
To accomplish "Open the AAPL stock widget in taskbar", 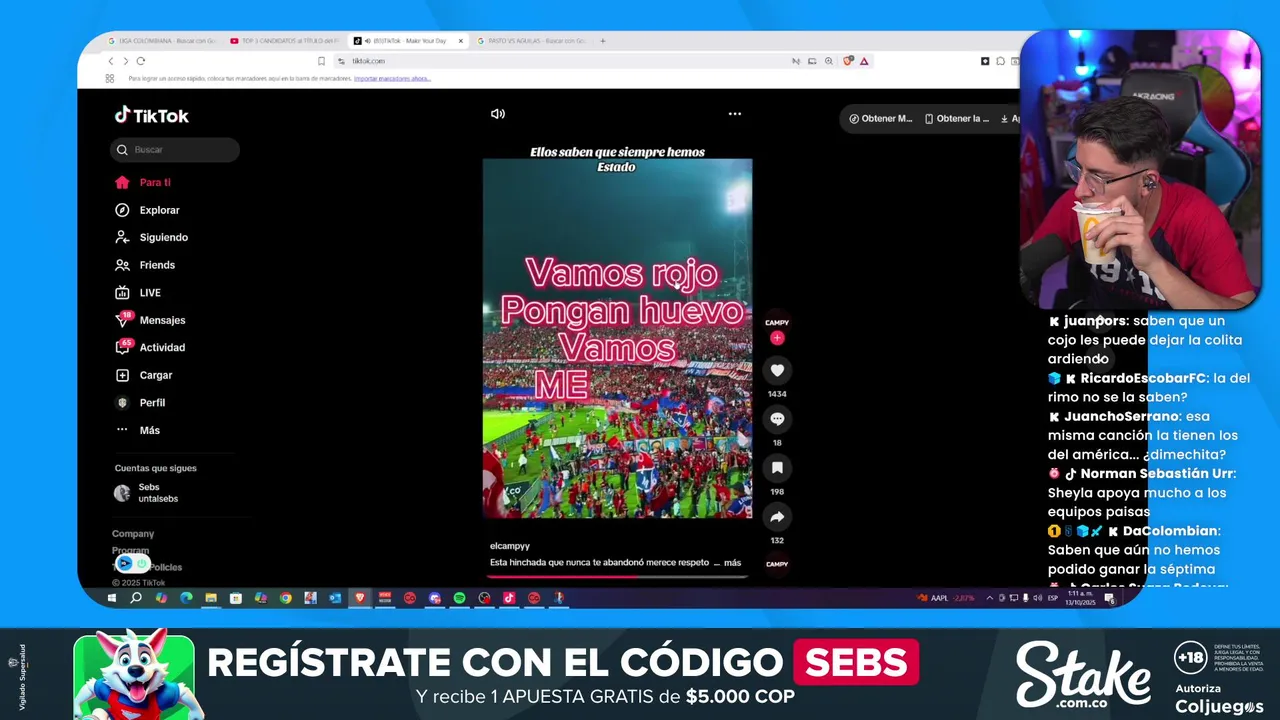I will point(945,598).
